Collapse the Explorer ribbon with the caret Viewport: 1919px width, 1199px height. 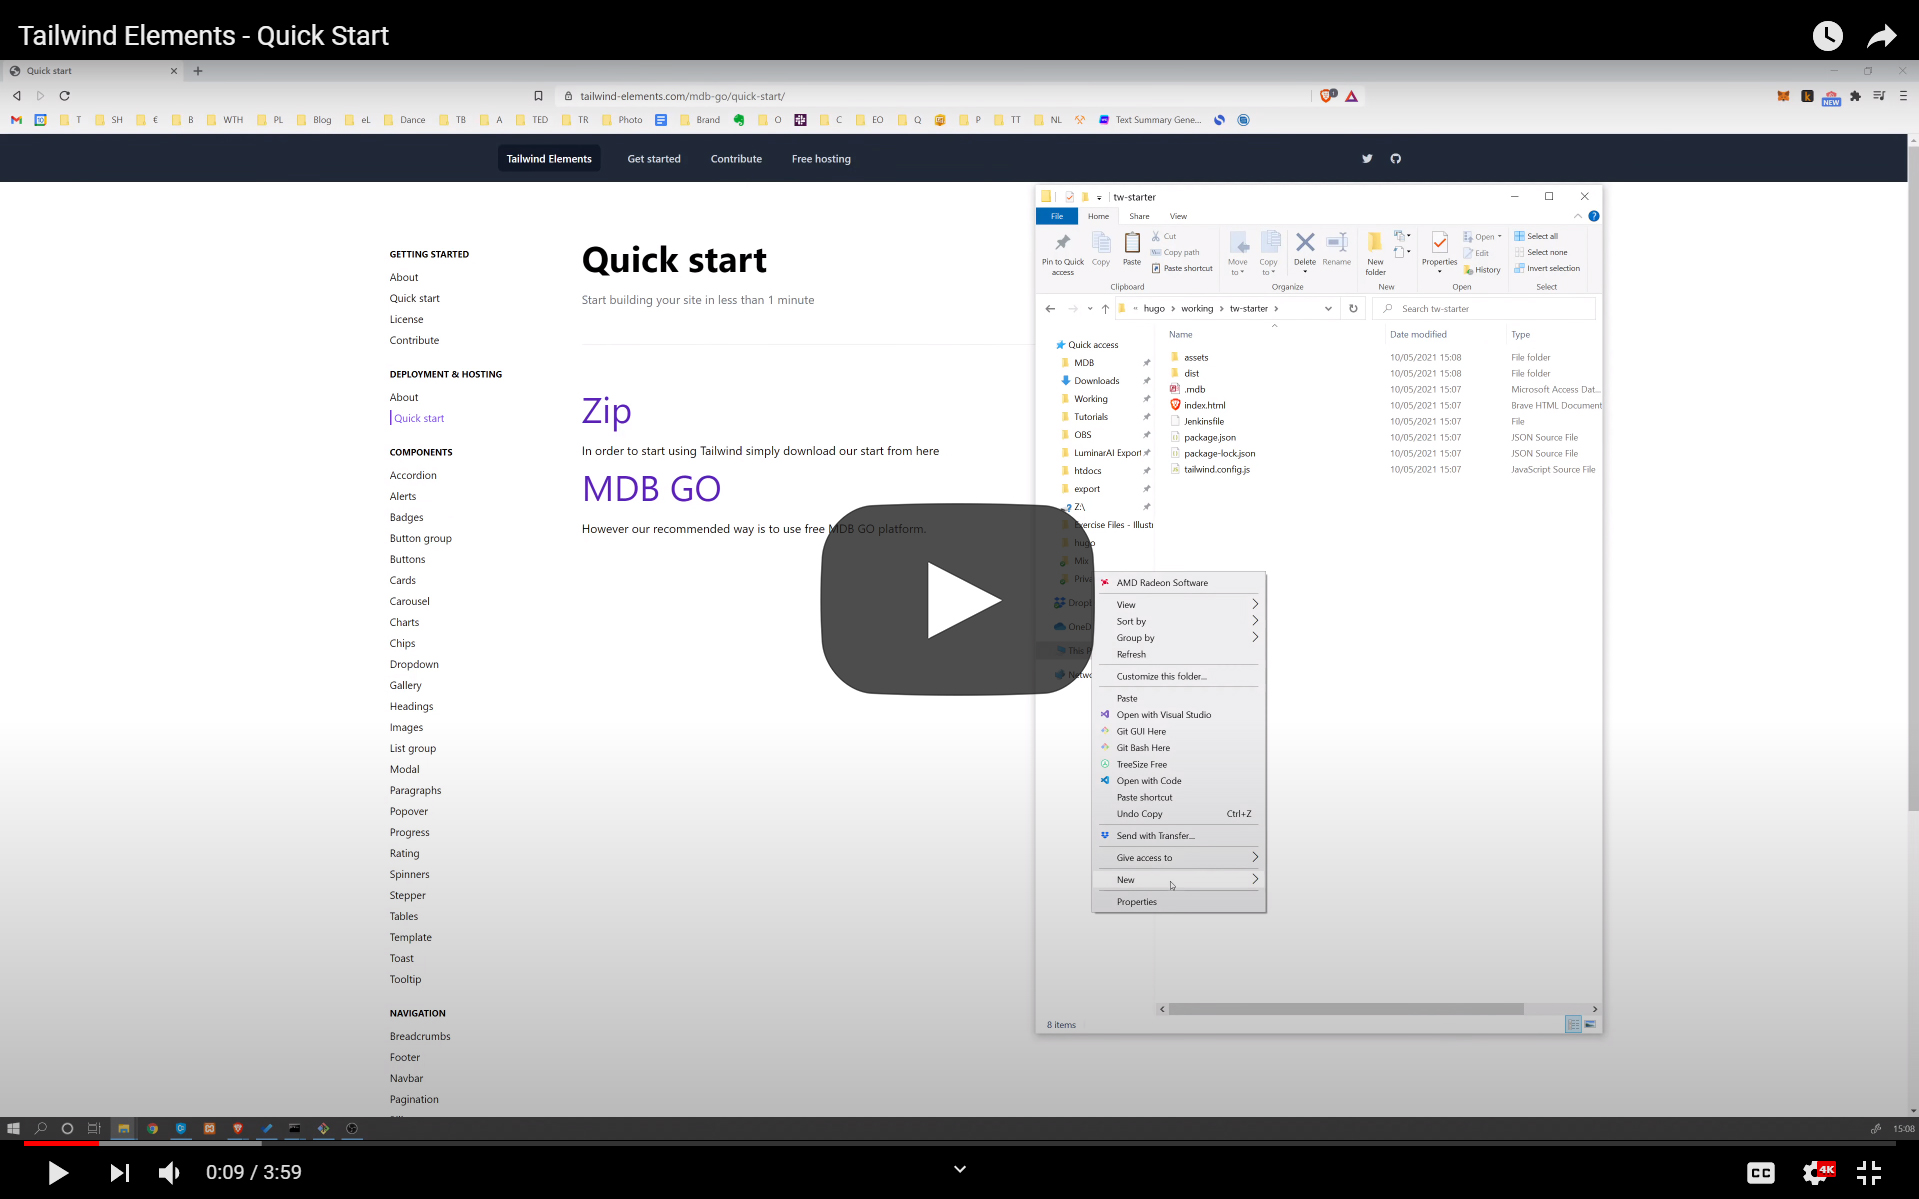pyautogui.click(x=1578, y=216)
